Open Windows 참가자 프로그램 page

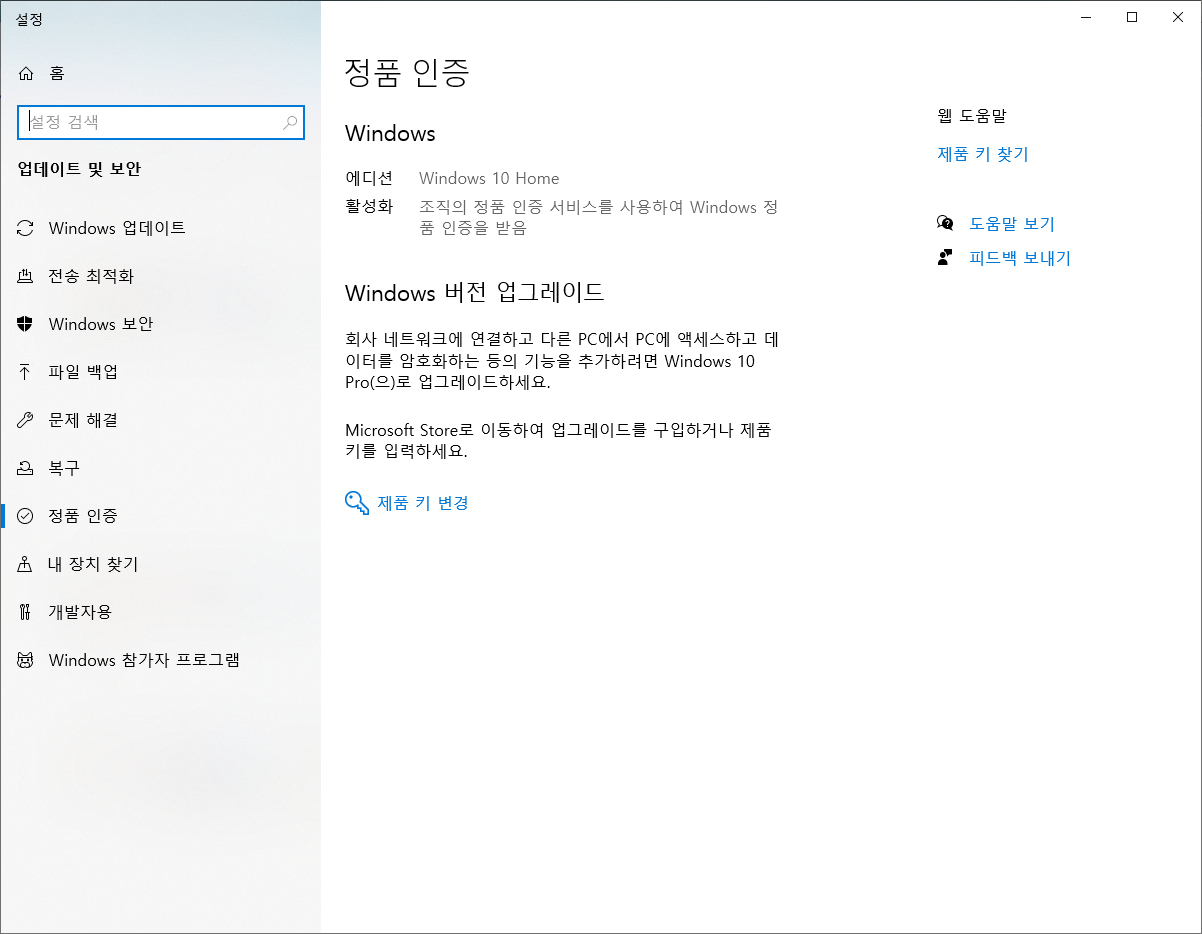coord(160,660)
